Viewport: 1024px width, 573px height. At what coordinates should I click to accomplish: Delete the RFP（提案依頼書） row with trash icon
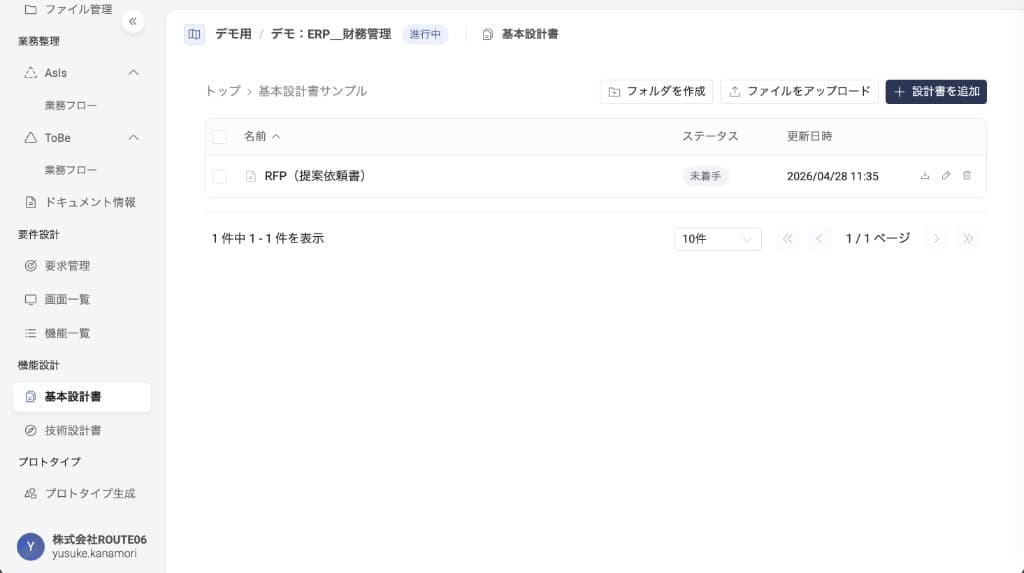coord(967,176)
